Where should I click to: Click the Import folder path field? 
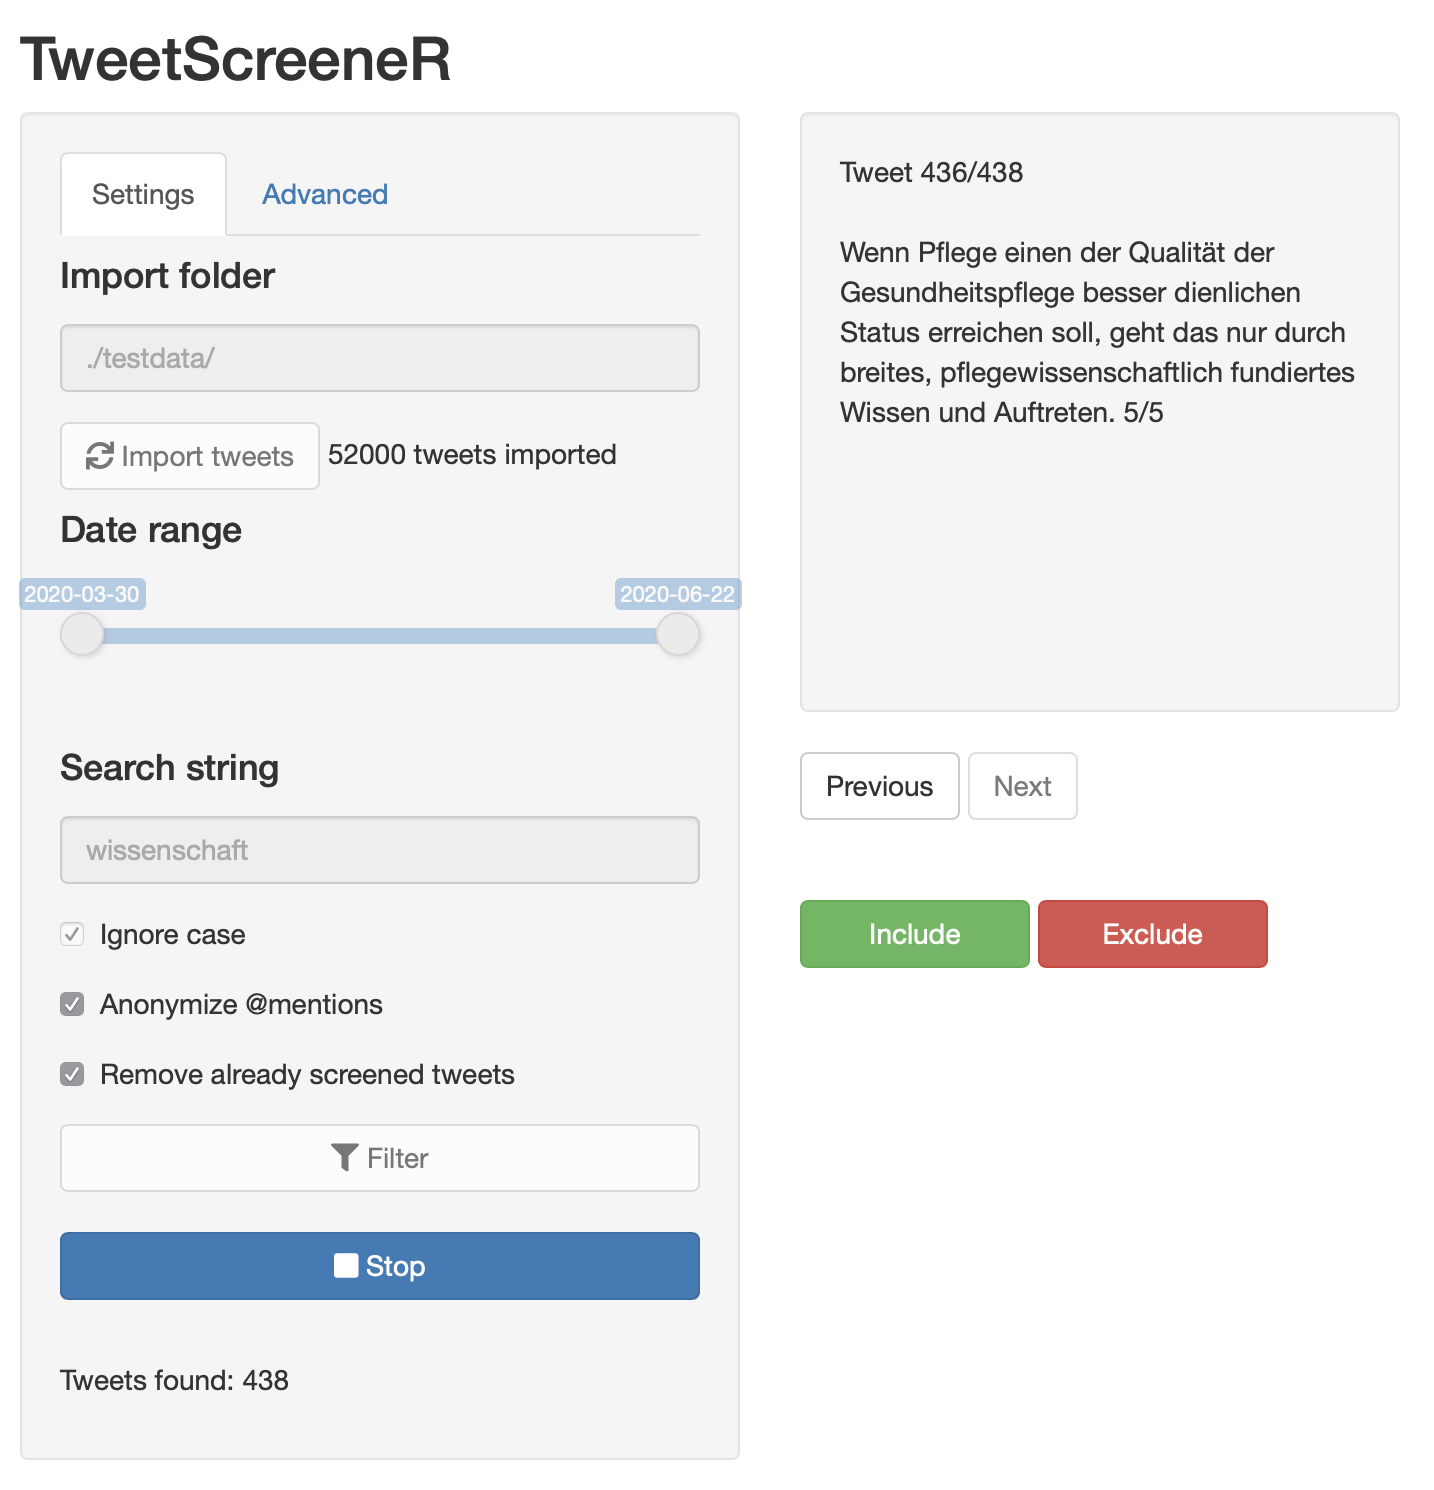380,358
